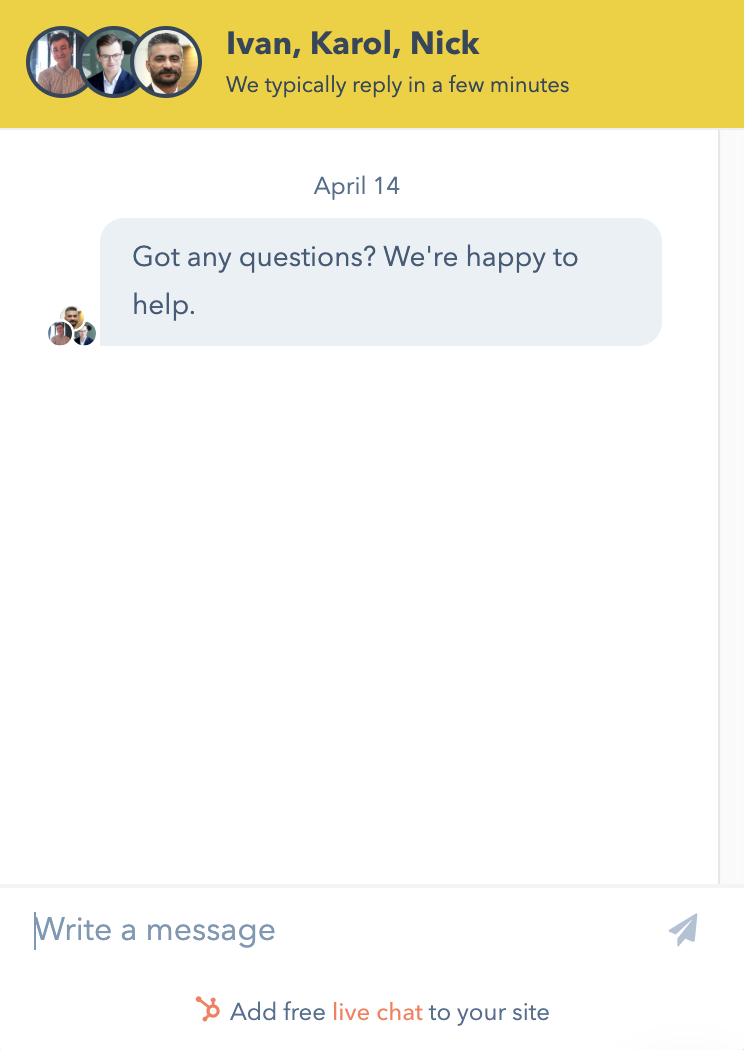Image resolution: width=744 pixels, height=1050 pixels.
Task: Click the April 14 date label
Action: pyautogui.click(x=357, y=186)
